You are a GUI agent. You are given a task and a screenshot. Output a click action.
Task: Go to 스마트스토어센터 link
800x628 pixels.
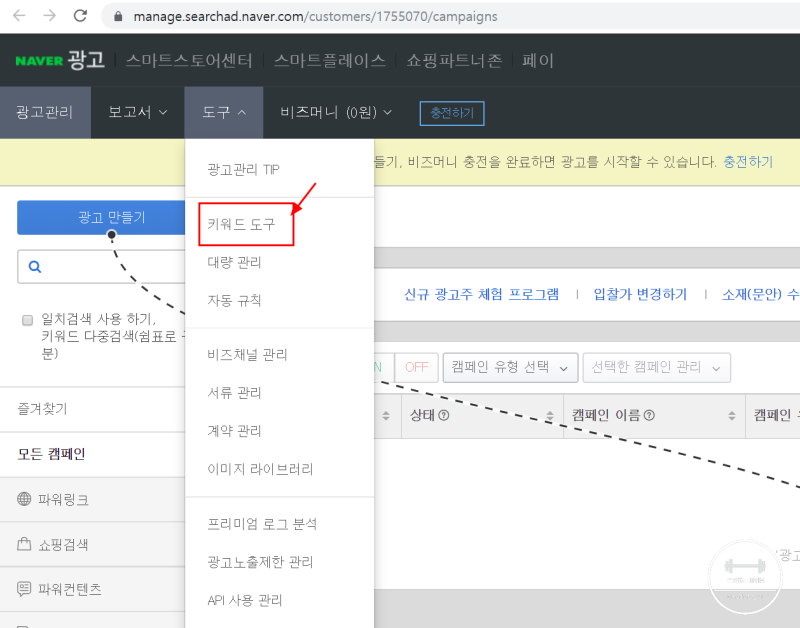click(x=189, y=61)
